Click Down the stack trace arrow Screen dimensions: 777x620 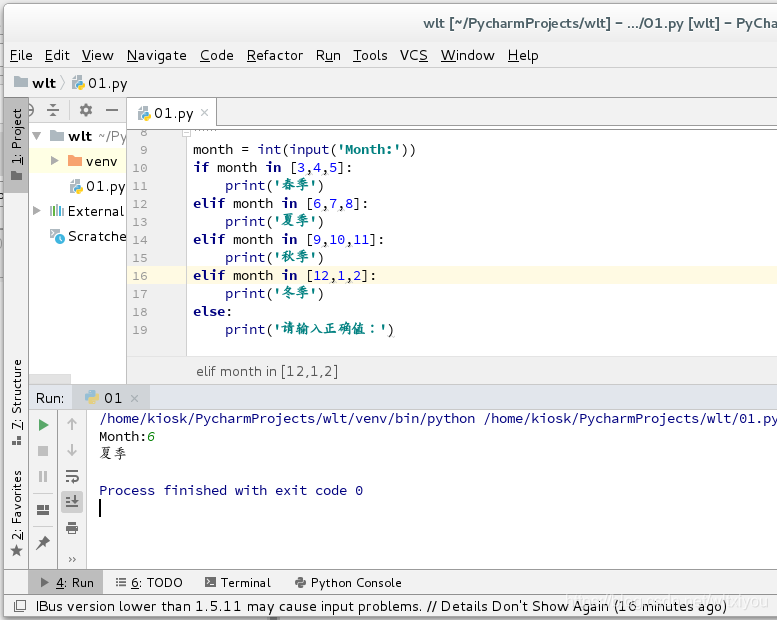(x=72, y=450)
